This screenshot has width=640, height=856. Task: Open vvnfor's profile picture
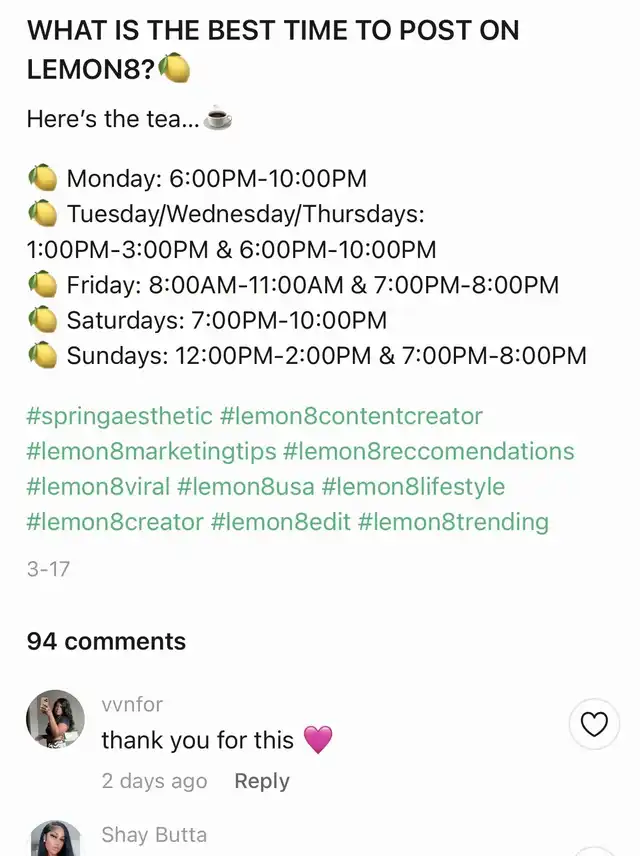pyautogui.click(x=56, y=719)
